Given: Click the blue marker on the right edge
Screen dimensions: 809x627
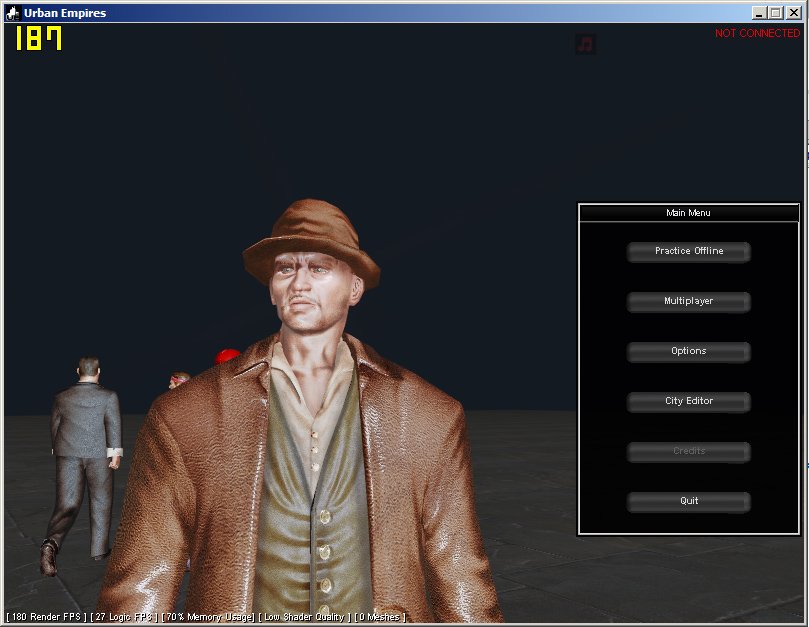Looking at the screenshot, I should tap(805, 156).
